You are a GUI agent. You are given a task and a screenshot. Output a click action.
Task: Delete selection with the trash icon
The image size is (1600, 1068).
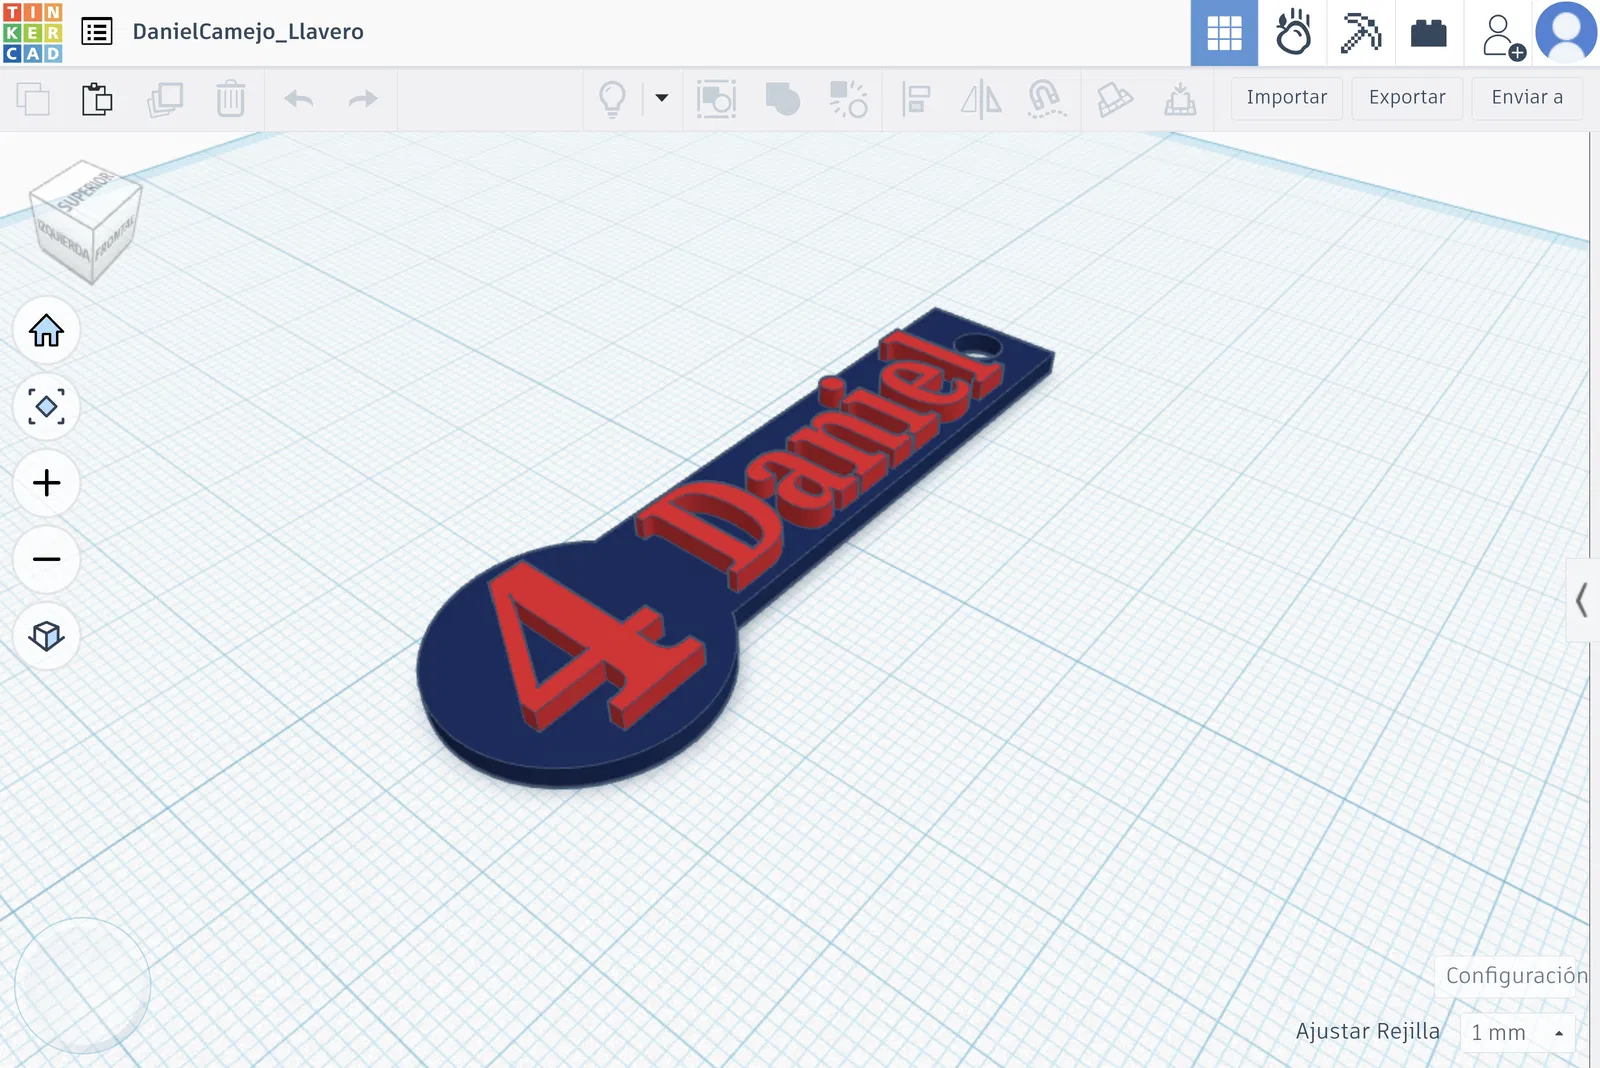pos(231,99)
